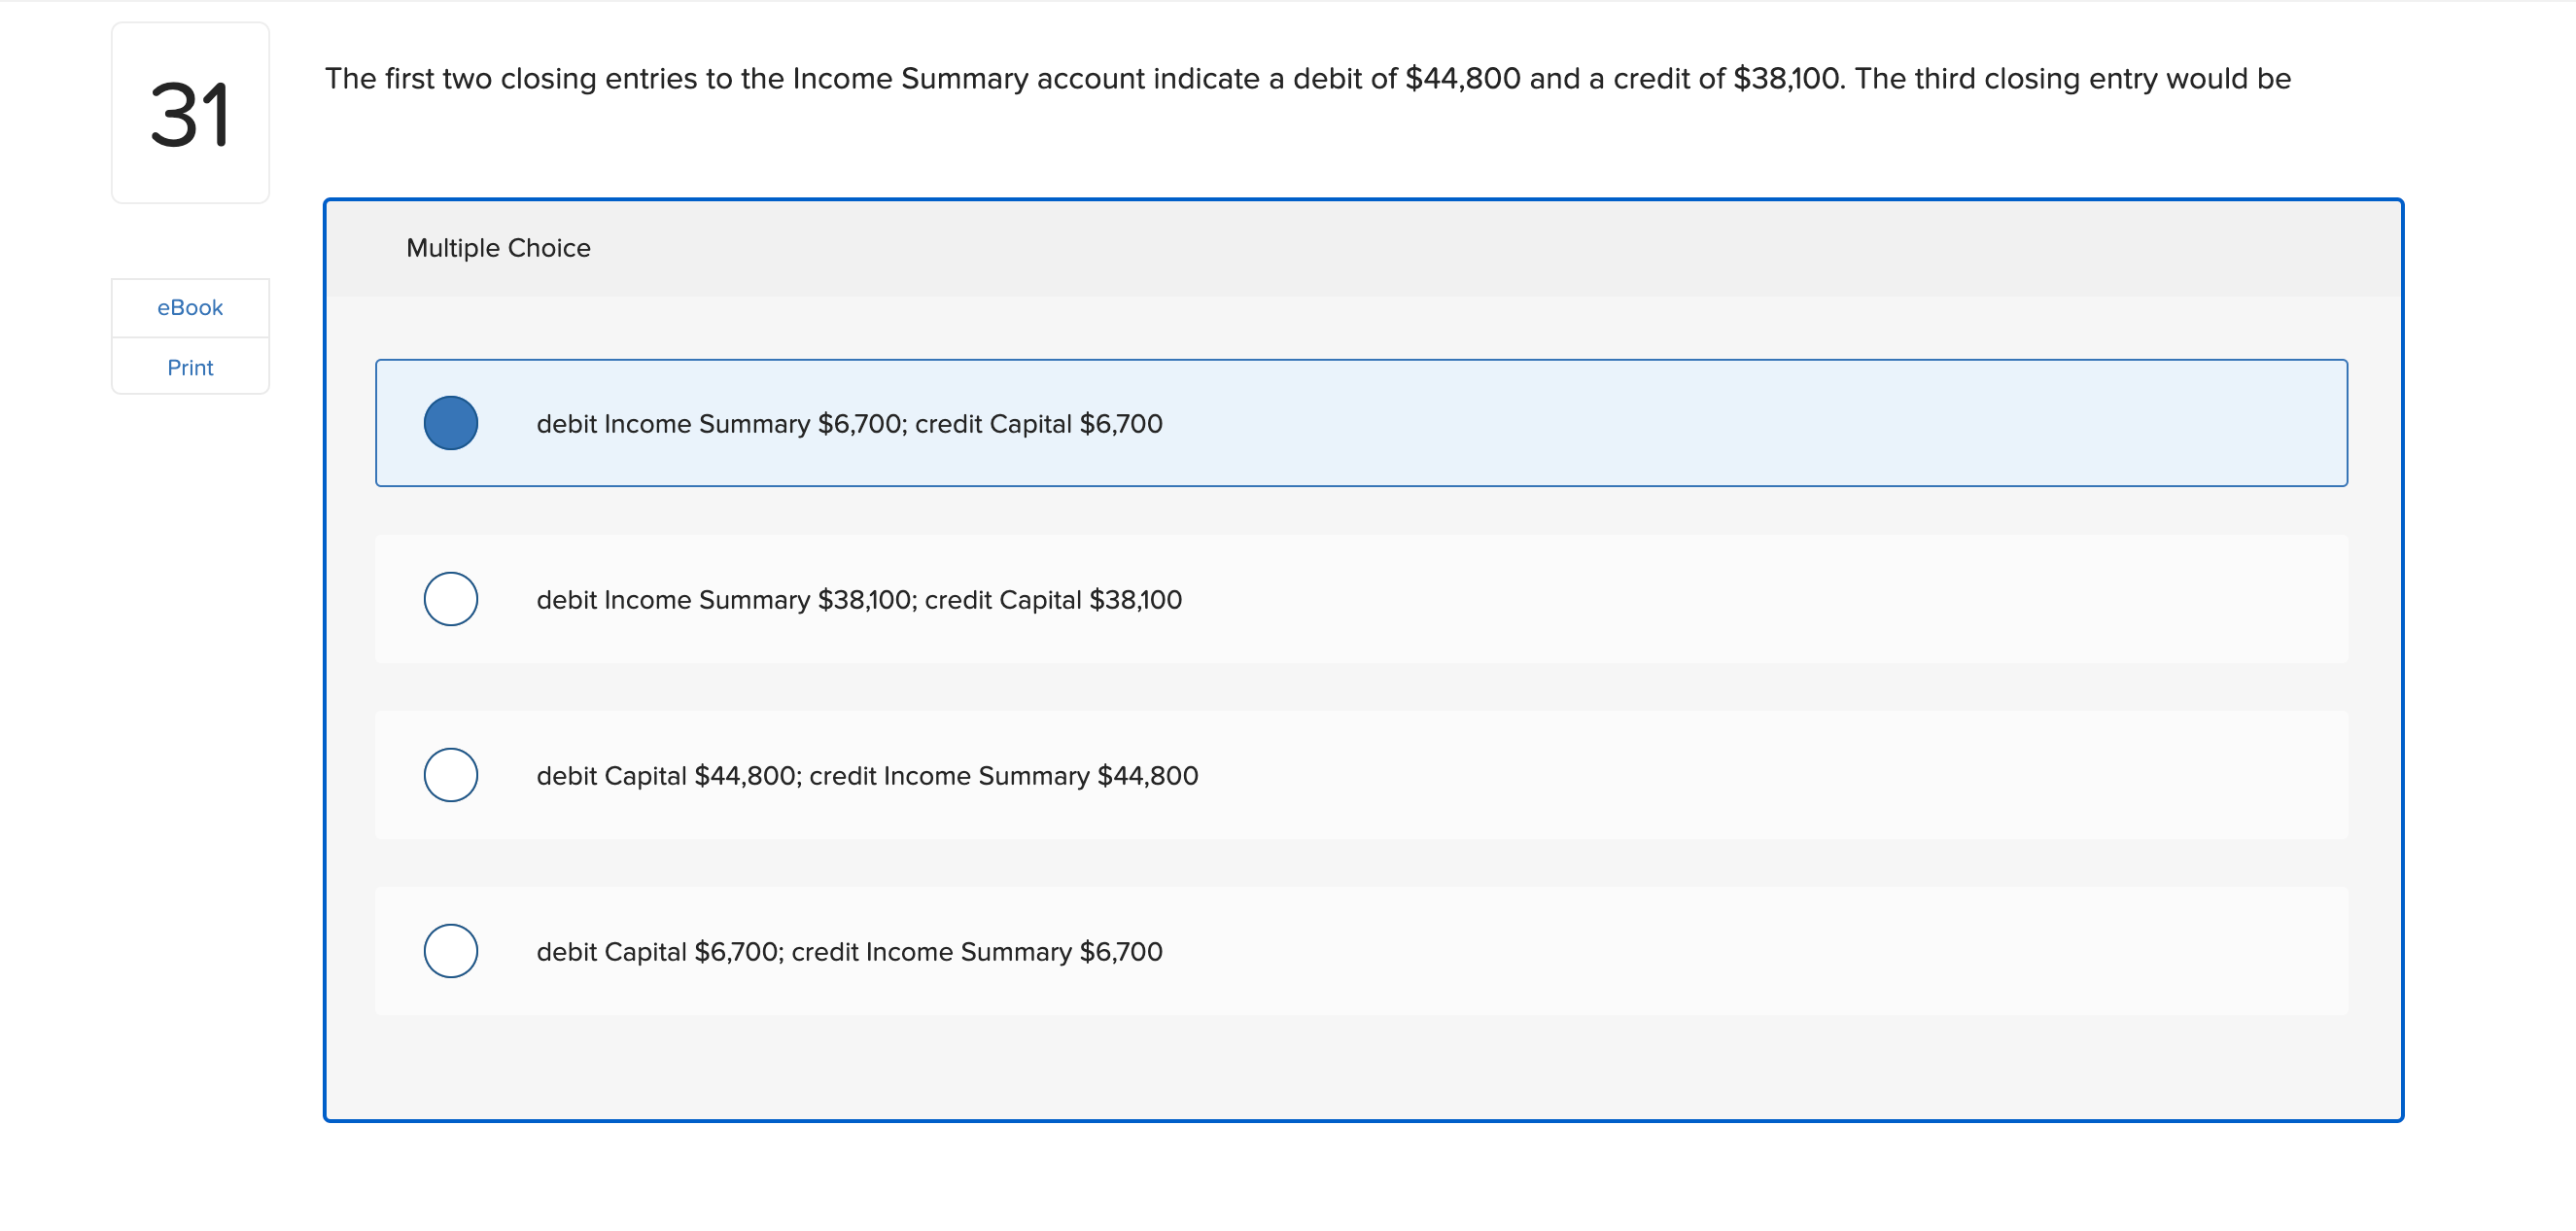Screen dimensions: 2576x1231
Task: Click the eBook sidebar panel
Action: click(x=189, y=335)
